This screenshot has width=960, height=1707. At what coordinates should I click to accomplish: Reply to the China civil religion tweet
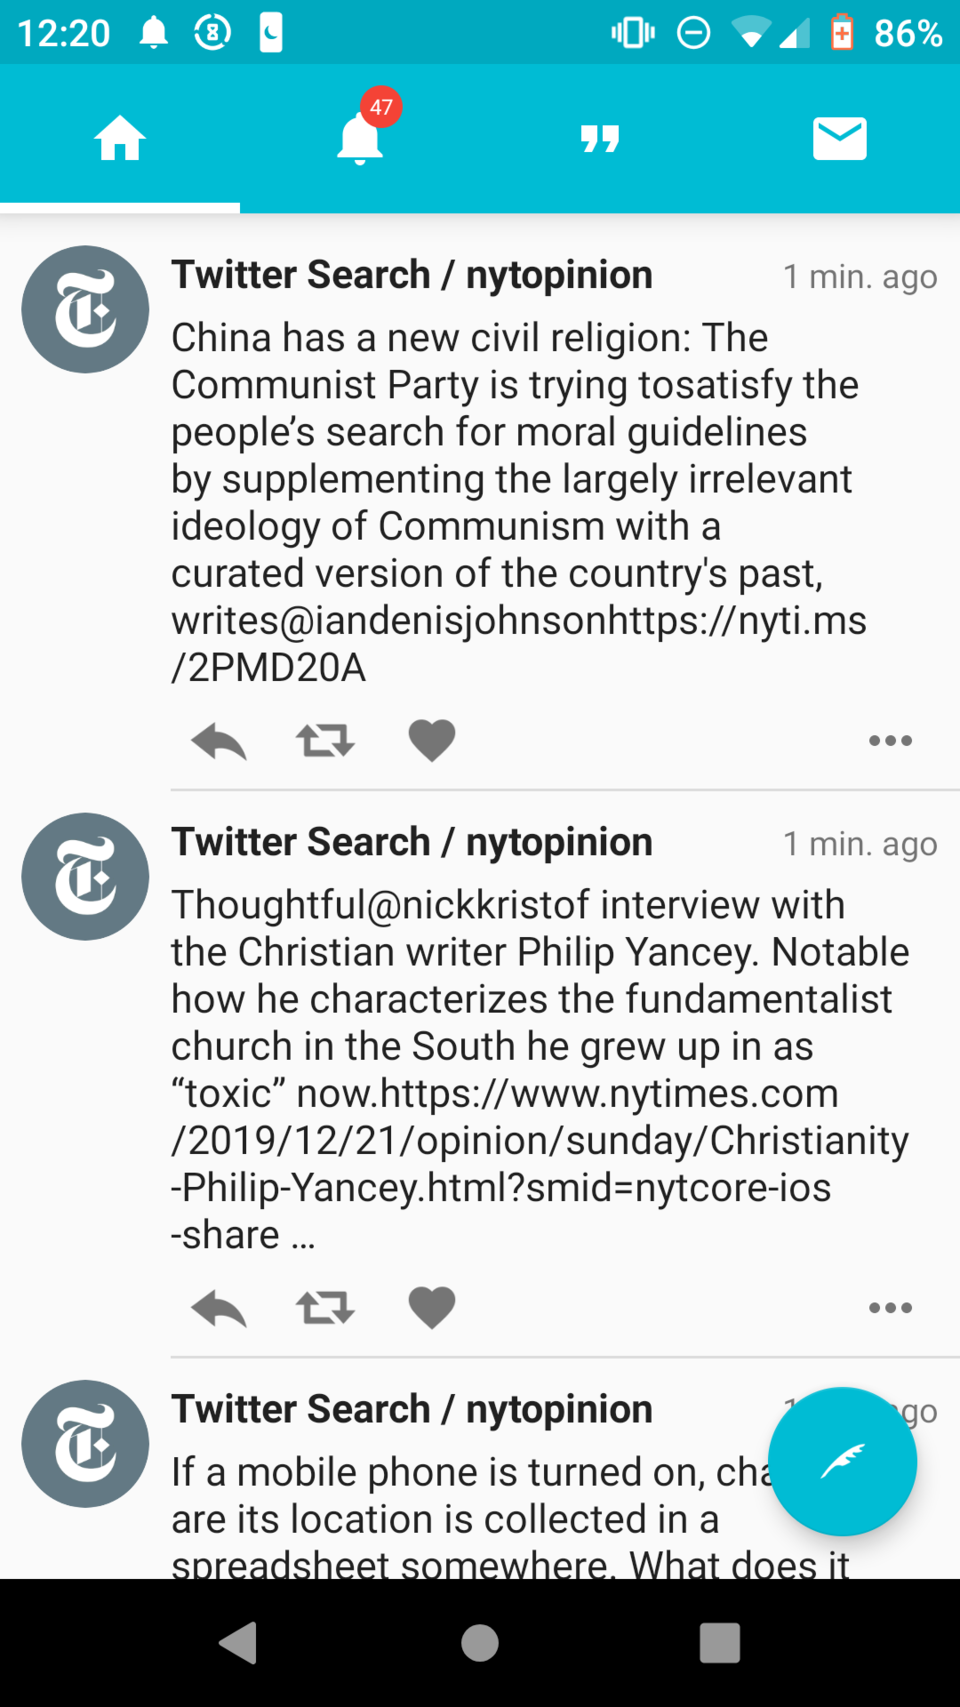(x=218, y=741)
